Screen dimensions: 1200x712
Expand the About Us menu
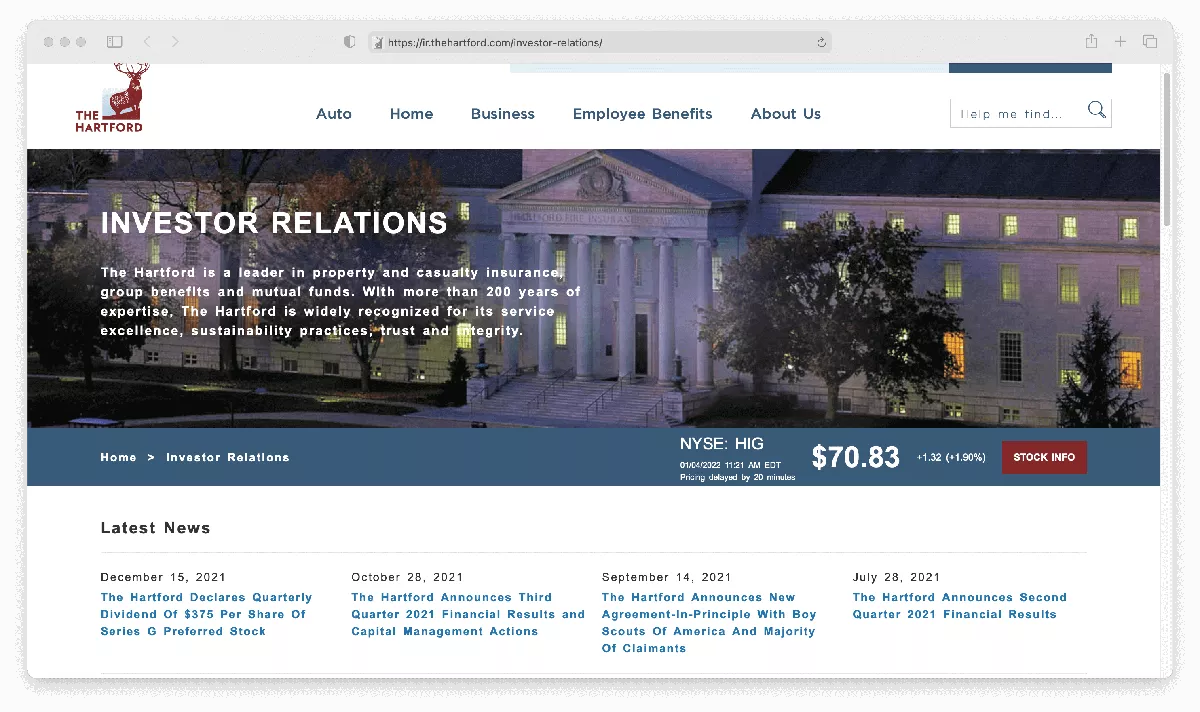pos(785,114)
